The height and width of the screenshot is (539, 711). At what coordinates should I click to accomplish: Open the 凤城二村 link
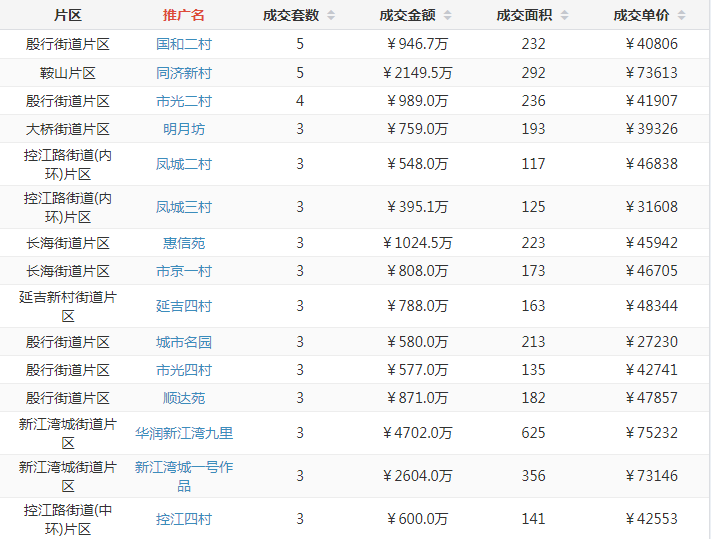(184, 164)
